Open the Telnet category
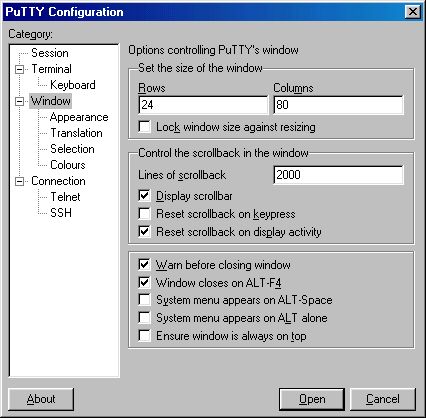The image size is (426, 418). point(65,197)
